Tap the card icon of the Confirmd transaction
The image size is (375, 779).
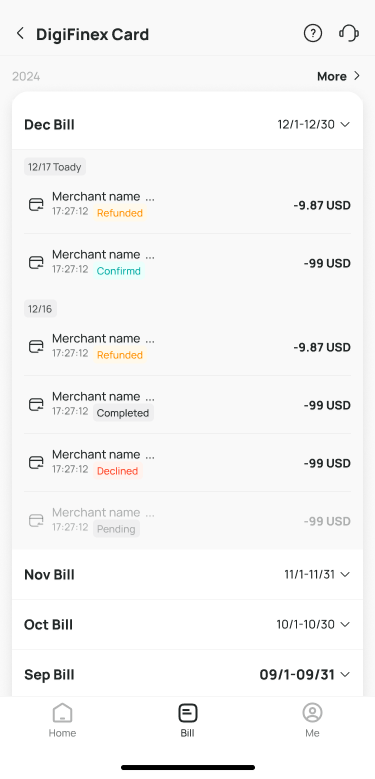pos(36,262)
